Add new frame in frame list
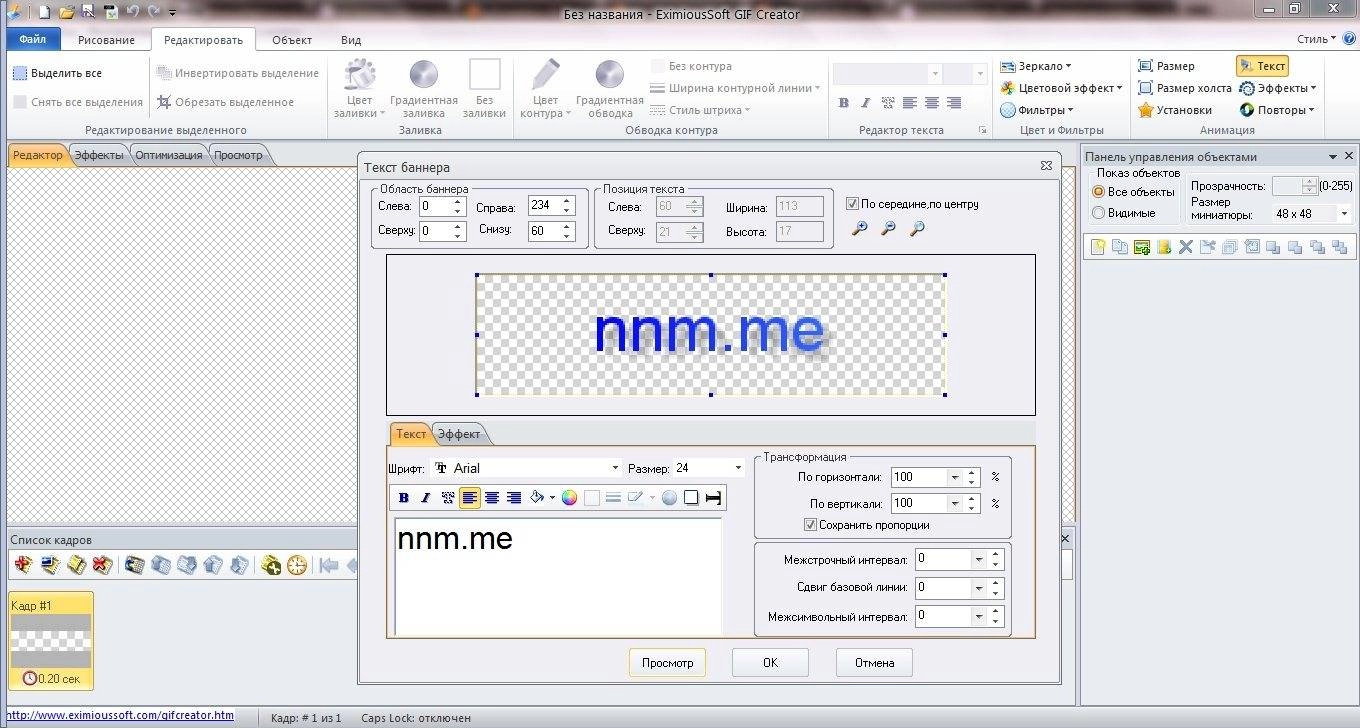This screenshot has width=1360, height=728. (23, 566)
